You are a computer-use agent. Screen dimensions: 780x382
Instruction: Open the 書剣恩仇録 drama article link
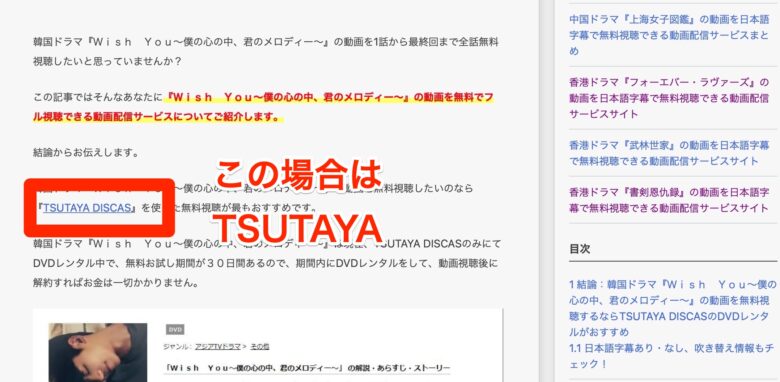[669, 199]
